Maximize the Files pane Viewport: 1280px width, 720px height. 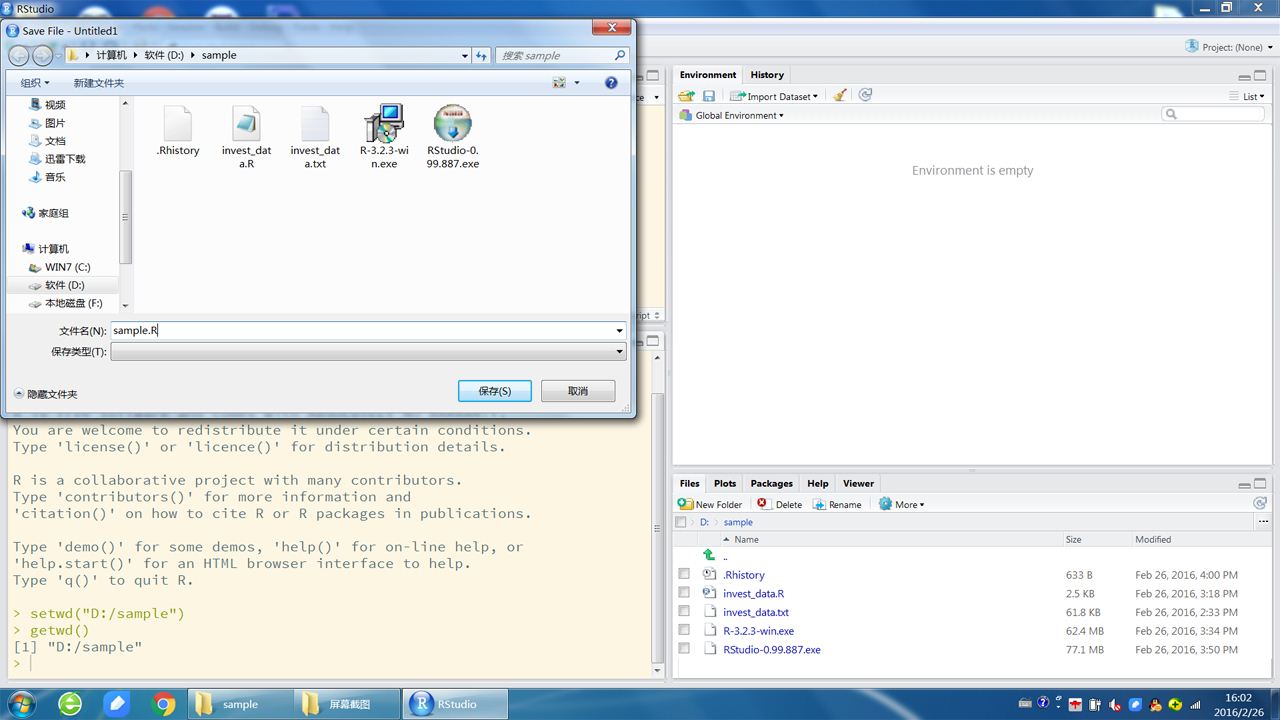[x=1261, y=484]
